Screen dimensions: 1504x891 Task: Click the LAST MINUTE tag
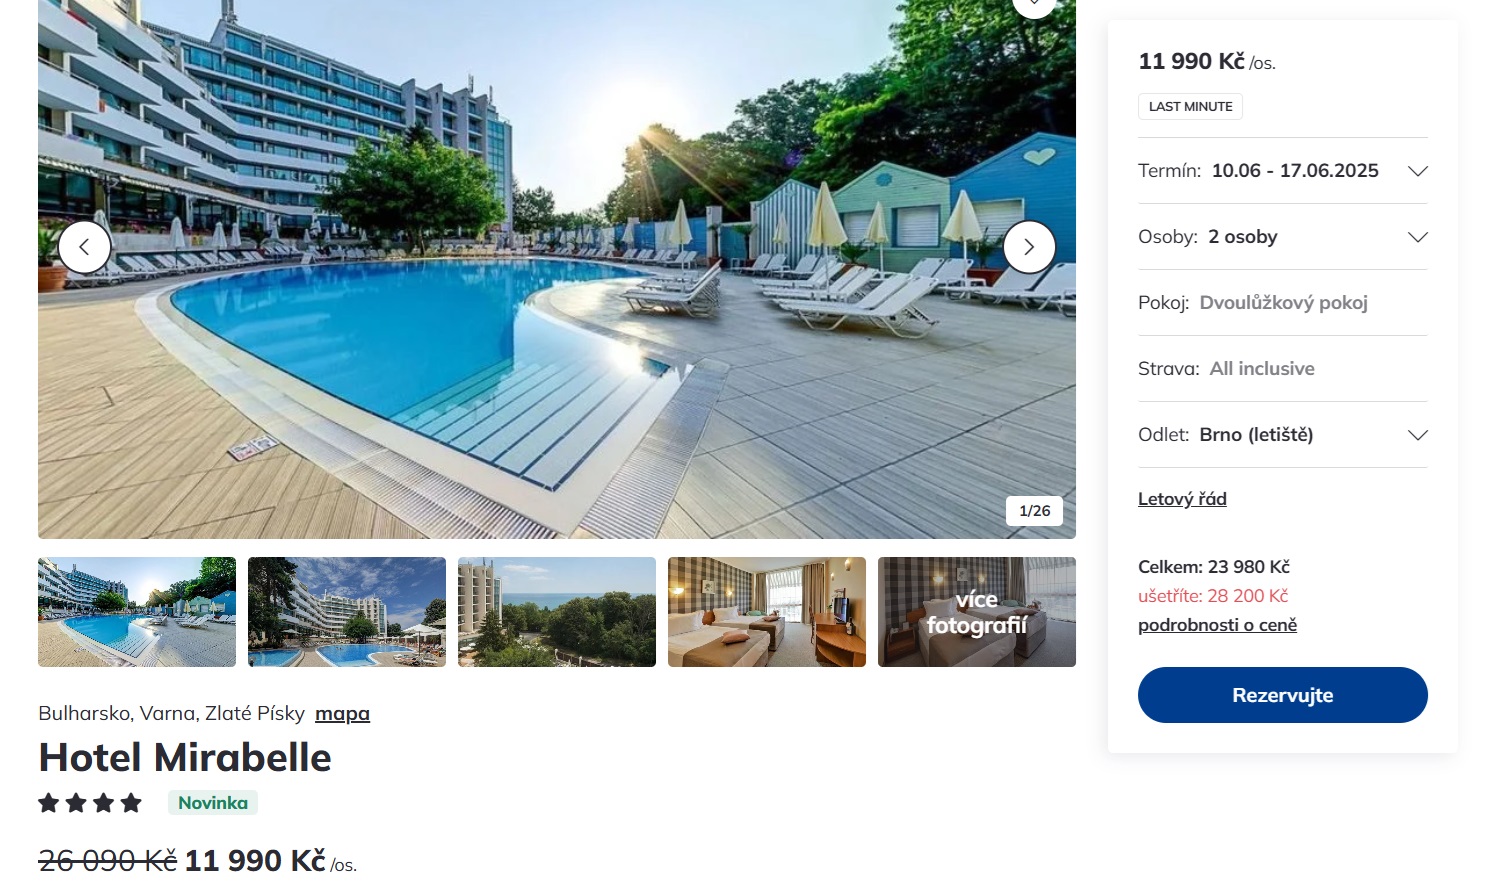[x=1190, y=107]
